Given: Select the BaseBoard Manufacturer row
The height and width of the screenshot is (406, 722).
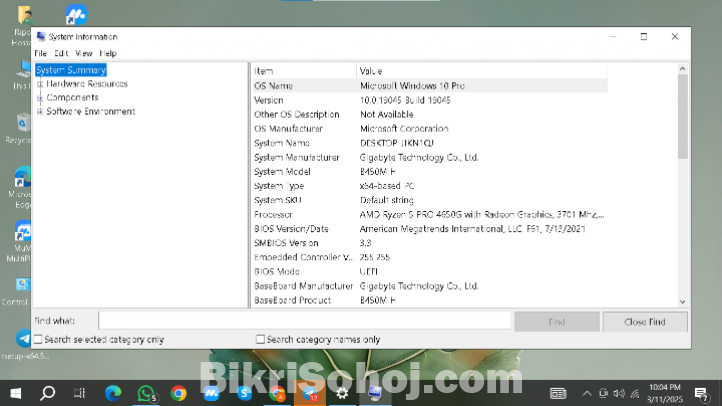Looking at the screenshot, I should pos(430,286).
